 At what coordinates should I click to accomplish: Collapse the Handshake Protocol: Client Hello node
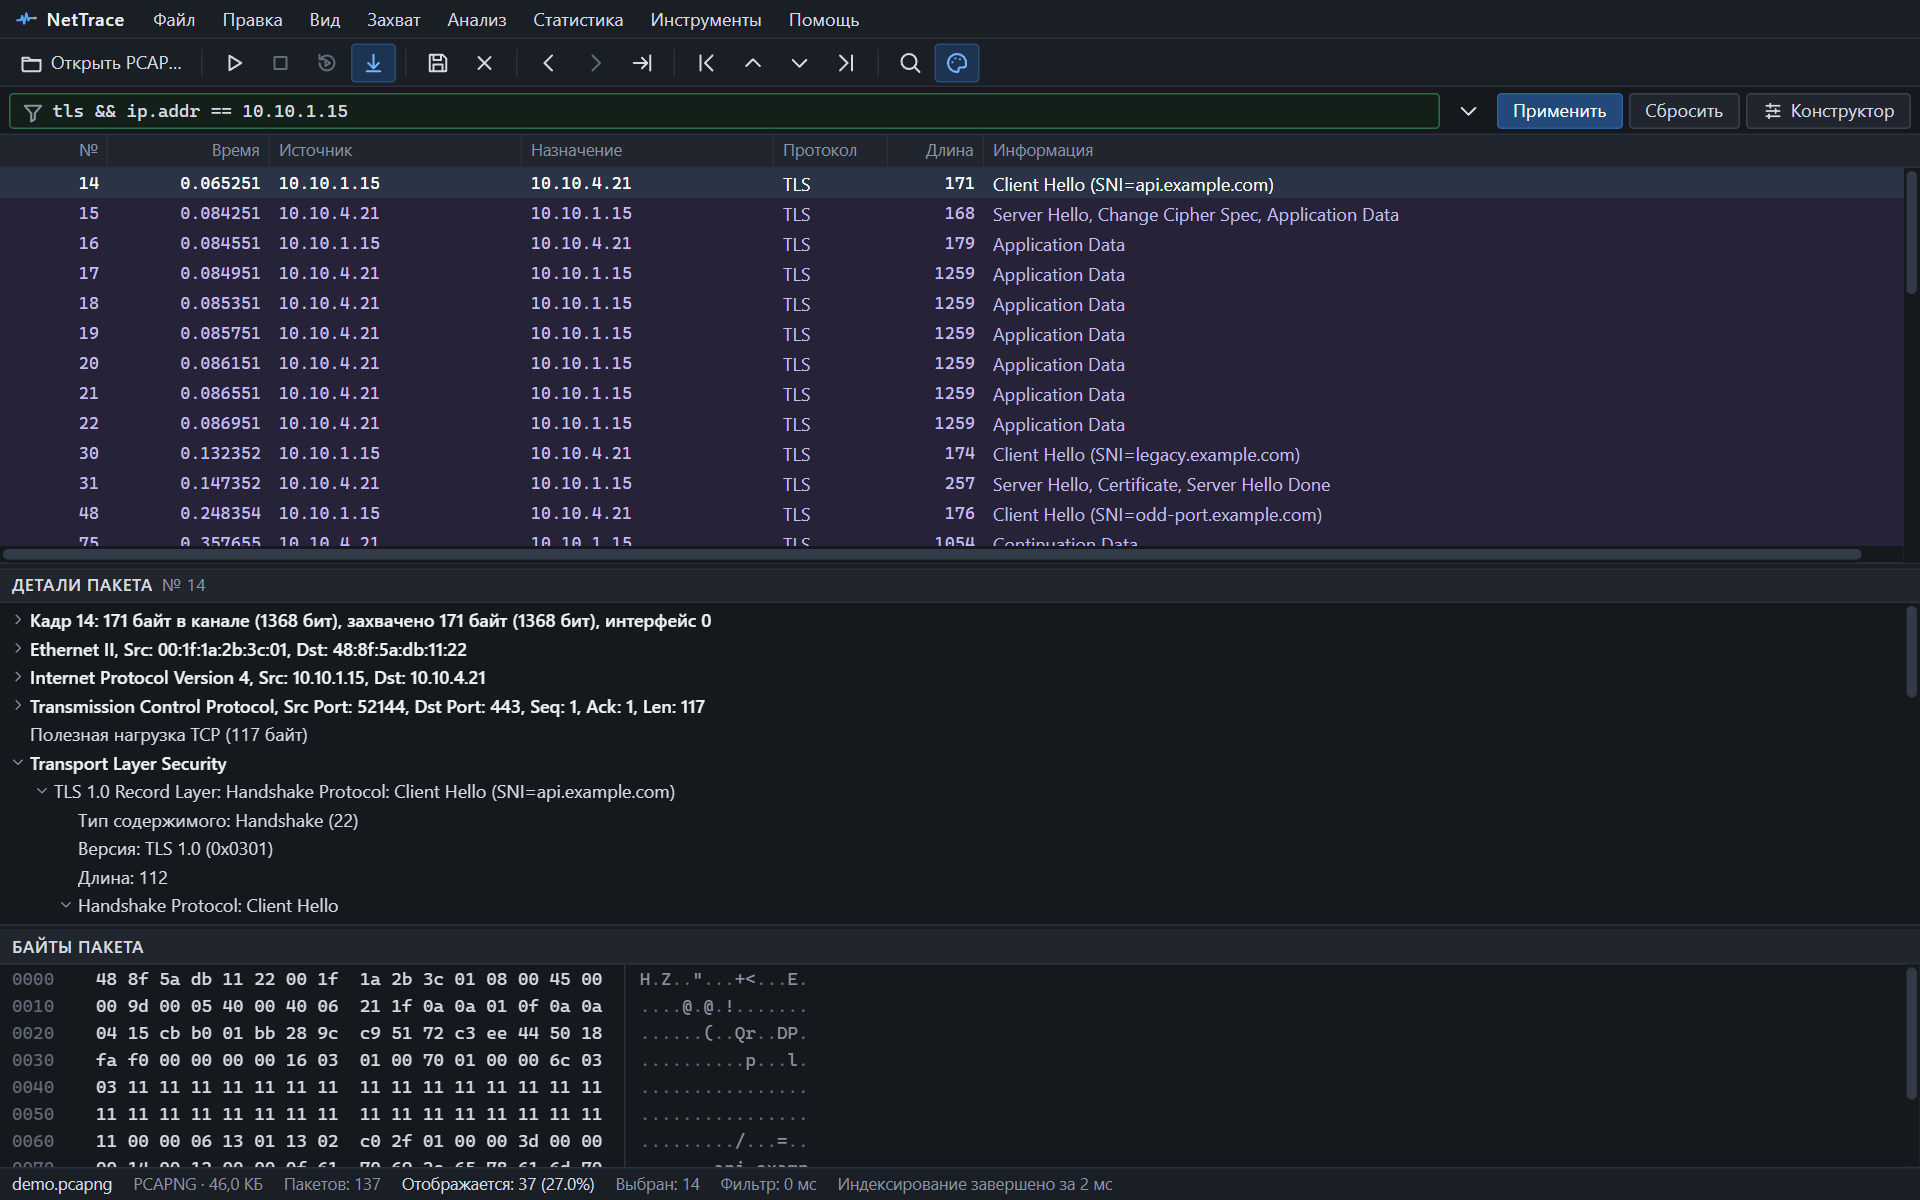[x=66, y=905]
